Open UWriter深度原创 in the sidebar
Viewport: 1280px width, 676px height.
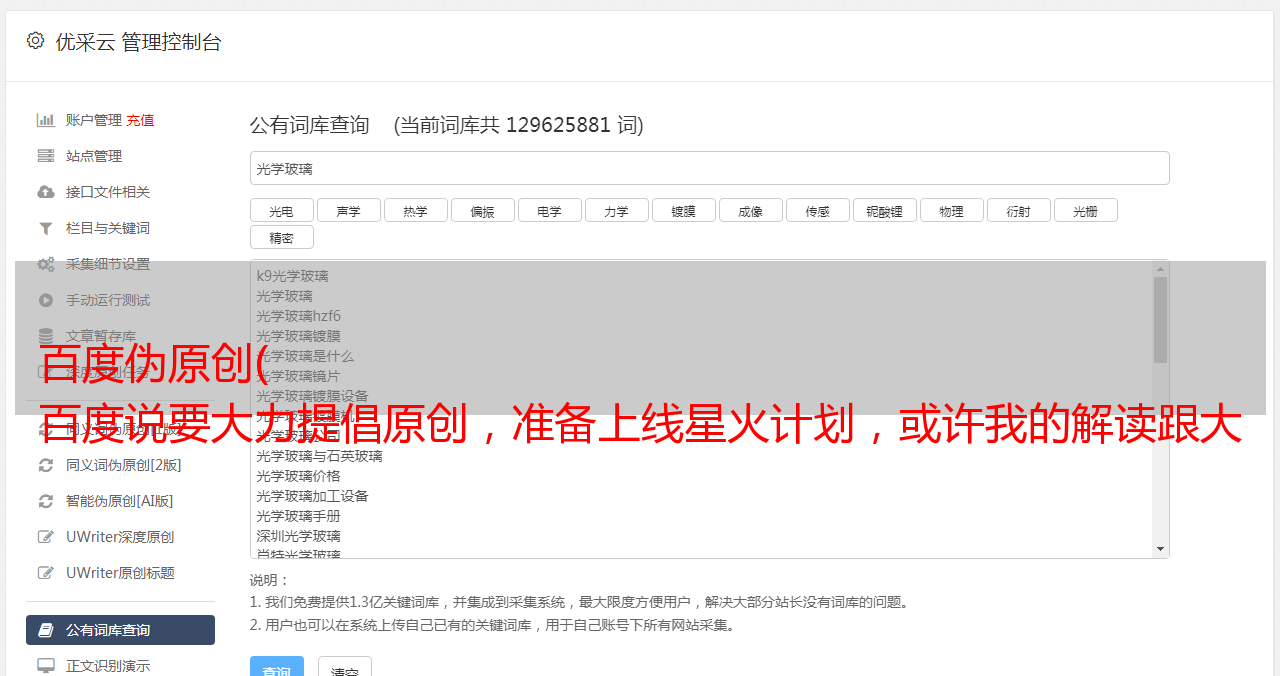[x=120, y=537]
